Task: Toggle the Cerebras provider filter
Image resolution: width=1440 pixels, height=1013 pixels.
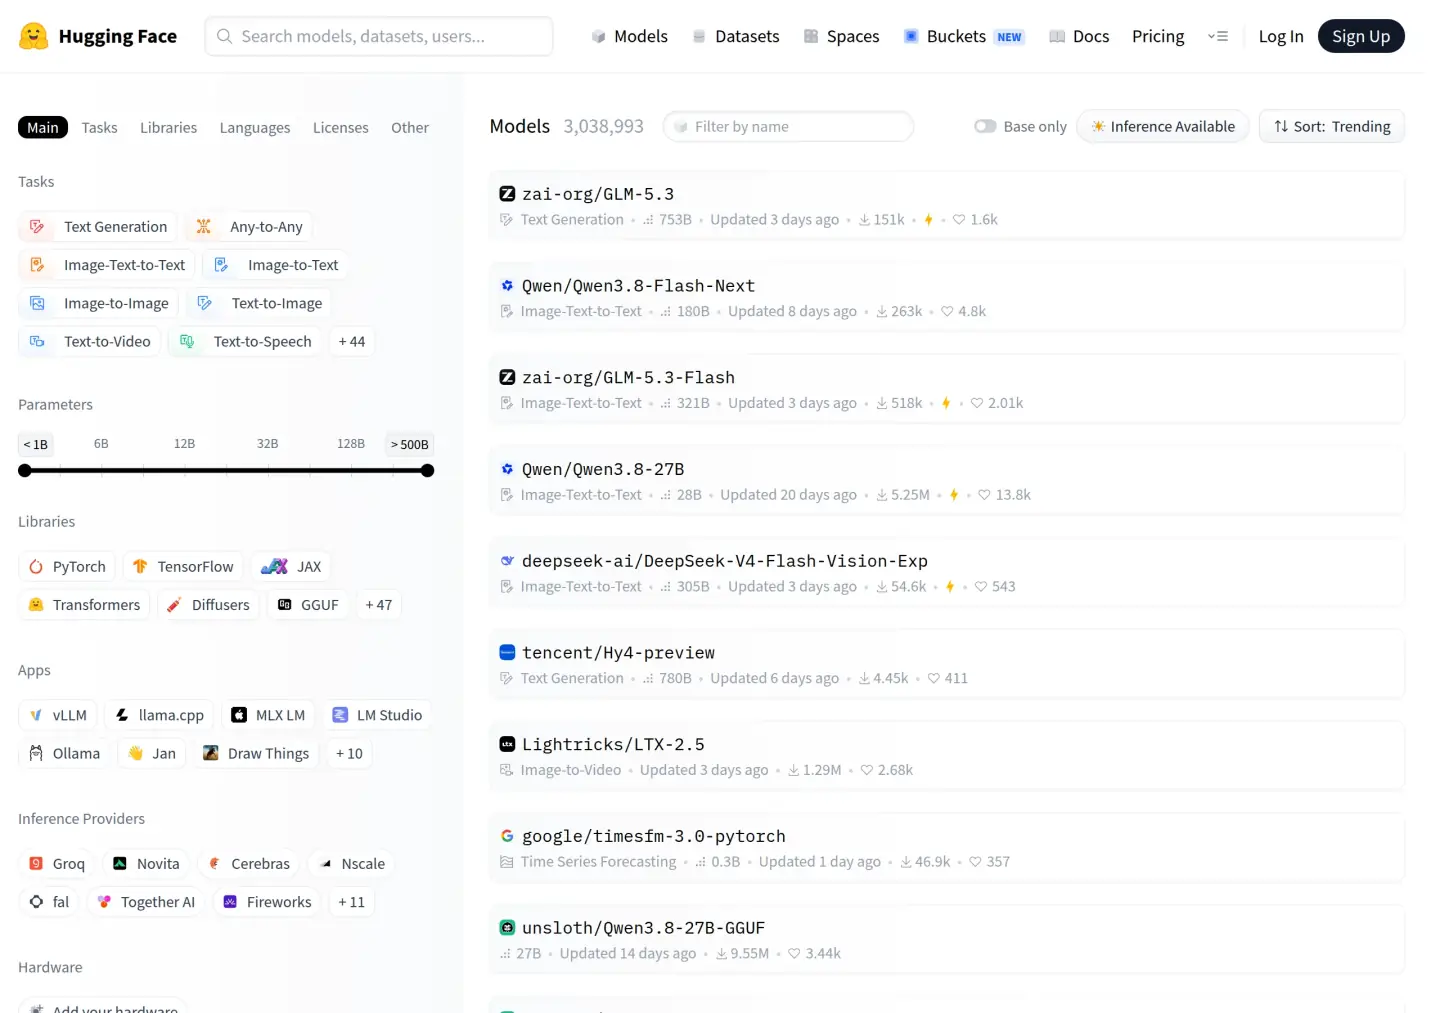Action: pos(249,864)
